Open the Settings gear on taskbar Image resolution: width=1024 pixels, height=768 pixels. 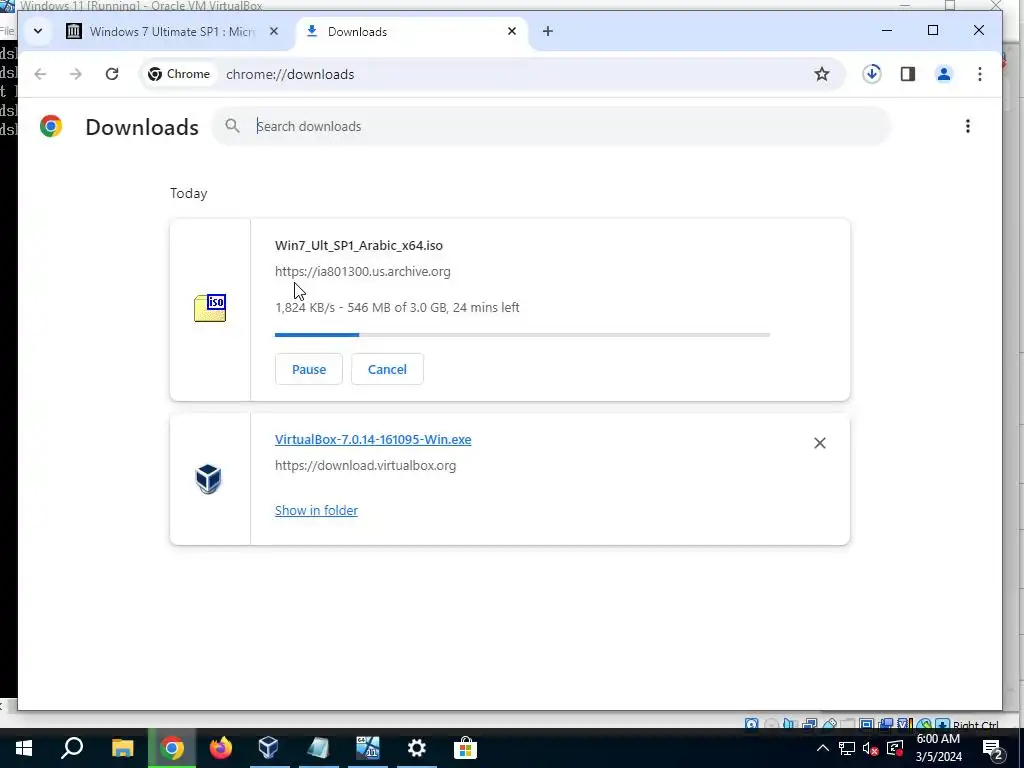[x=417, y=748]
